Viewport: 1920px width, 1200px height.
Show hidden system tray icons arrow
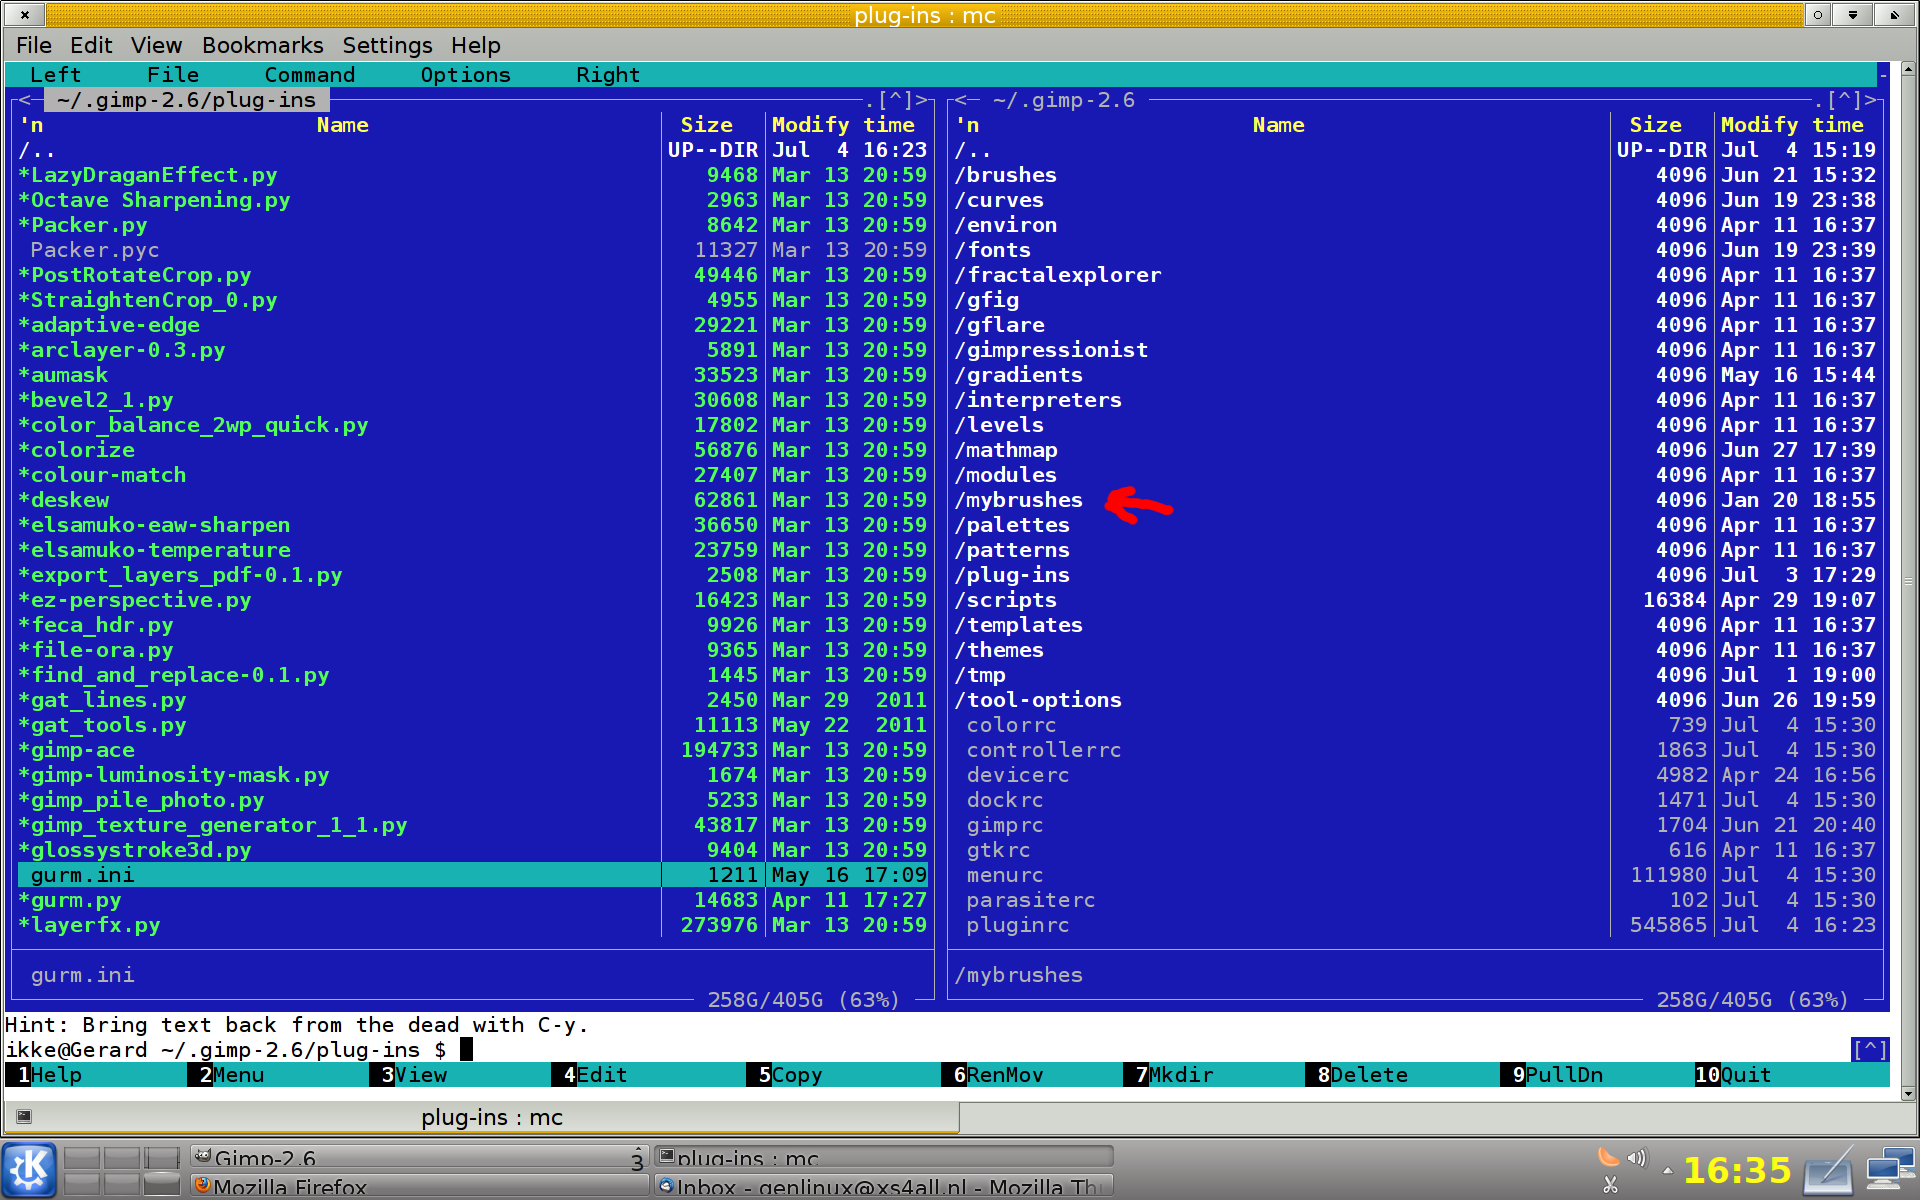click(x=1667, y=1170)
